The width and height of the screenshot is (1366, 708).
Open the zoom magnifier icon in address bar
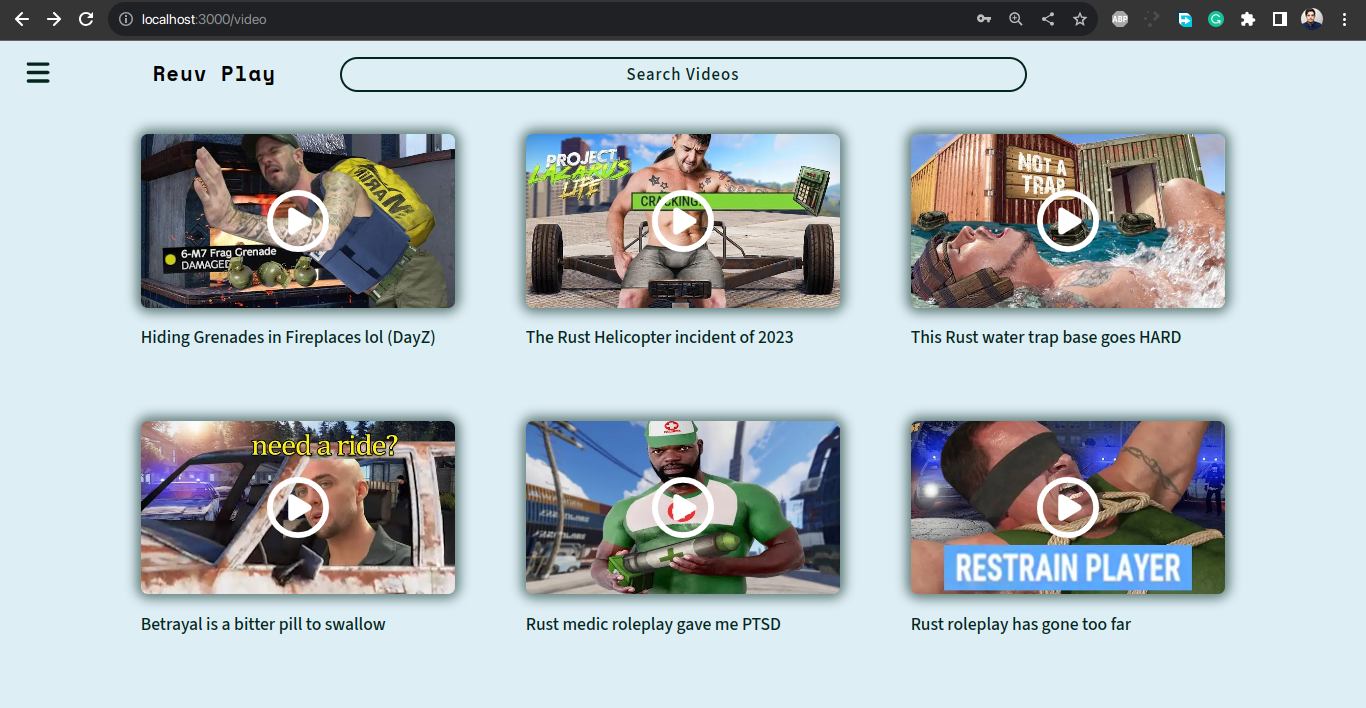point(1016,19)
